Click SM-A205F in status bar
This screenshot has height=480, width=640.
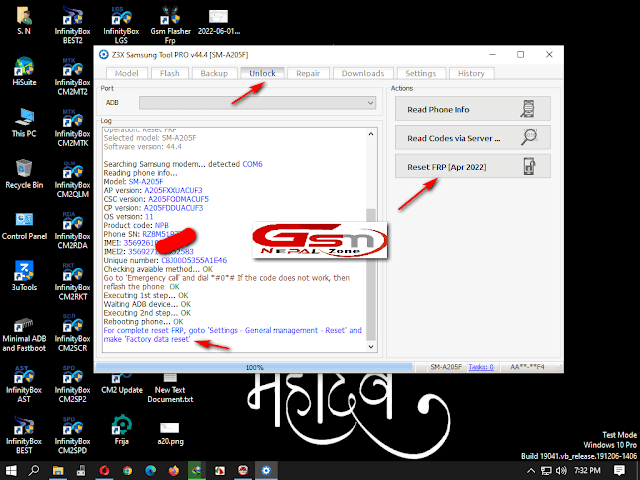coord(446,367)
